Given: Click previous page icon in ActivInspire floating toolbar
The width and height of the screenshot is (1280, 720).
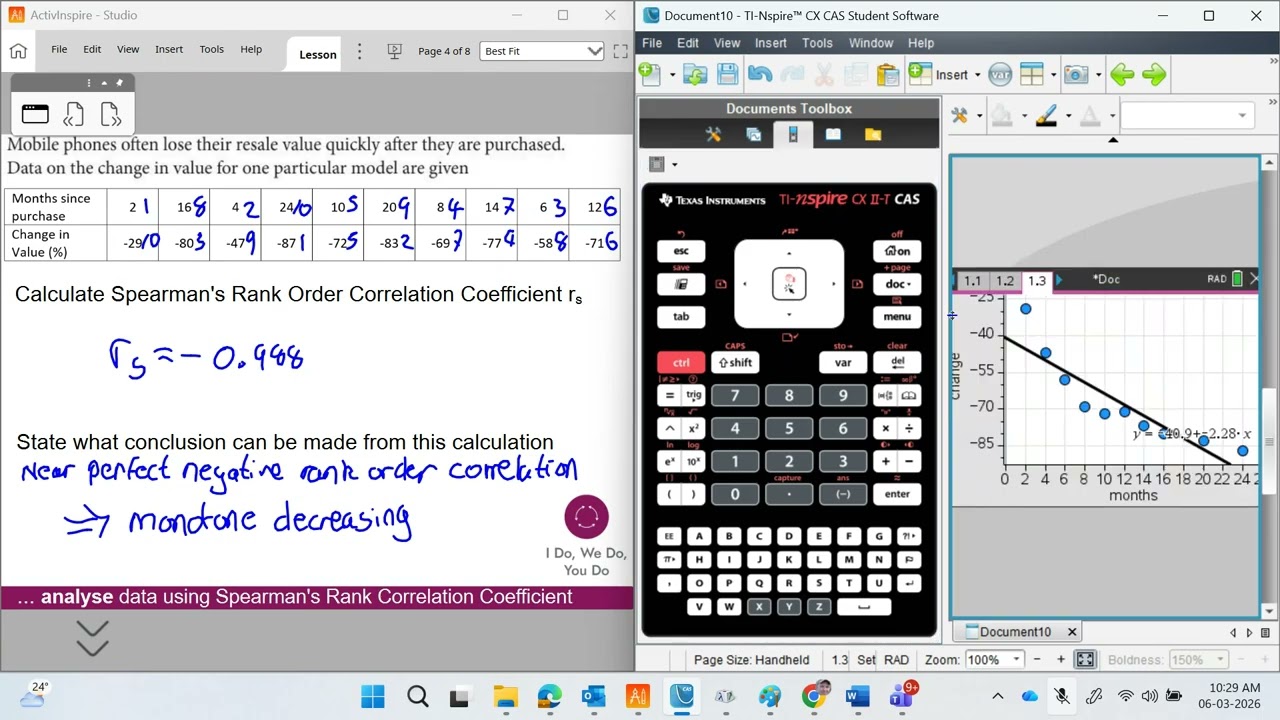Looking at the screenshot, I should point(74,114).
